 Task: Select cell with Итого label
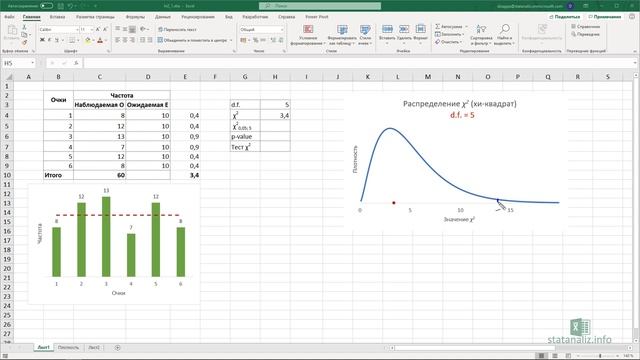tap(58, 175)
